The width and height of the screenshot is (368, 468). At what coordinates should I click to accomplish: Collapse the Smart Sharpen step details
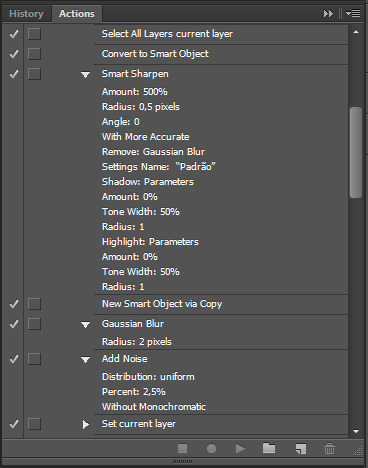click(86, 75)
